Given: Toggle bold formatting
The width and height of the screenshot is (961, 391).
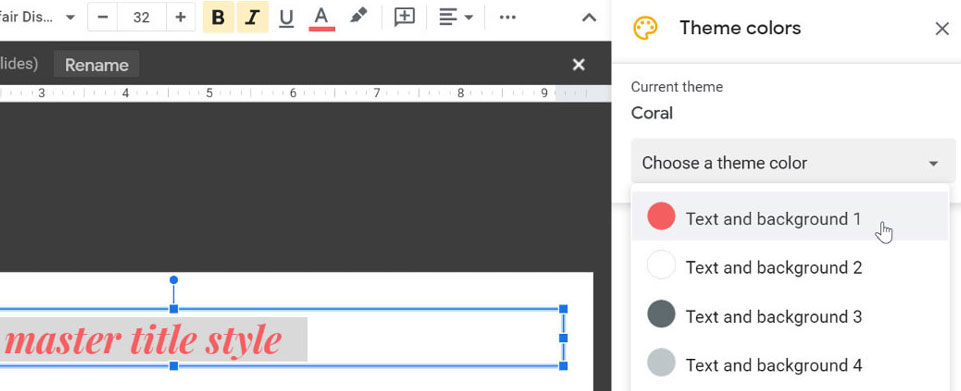Looking at the screenshot, I should point(218,17).
